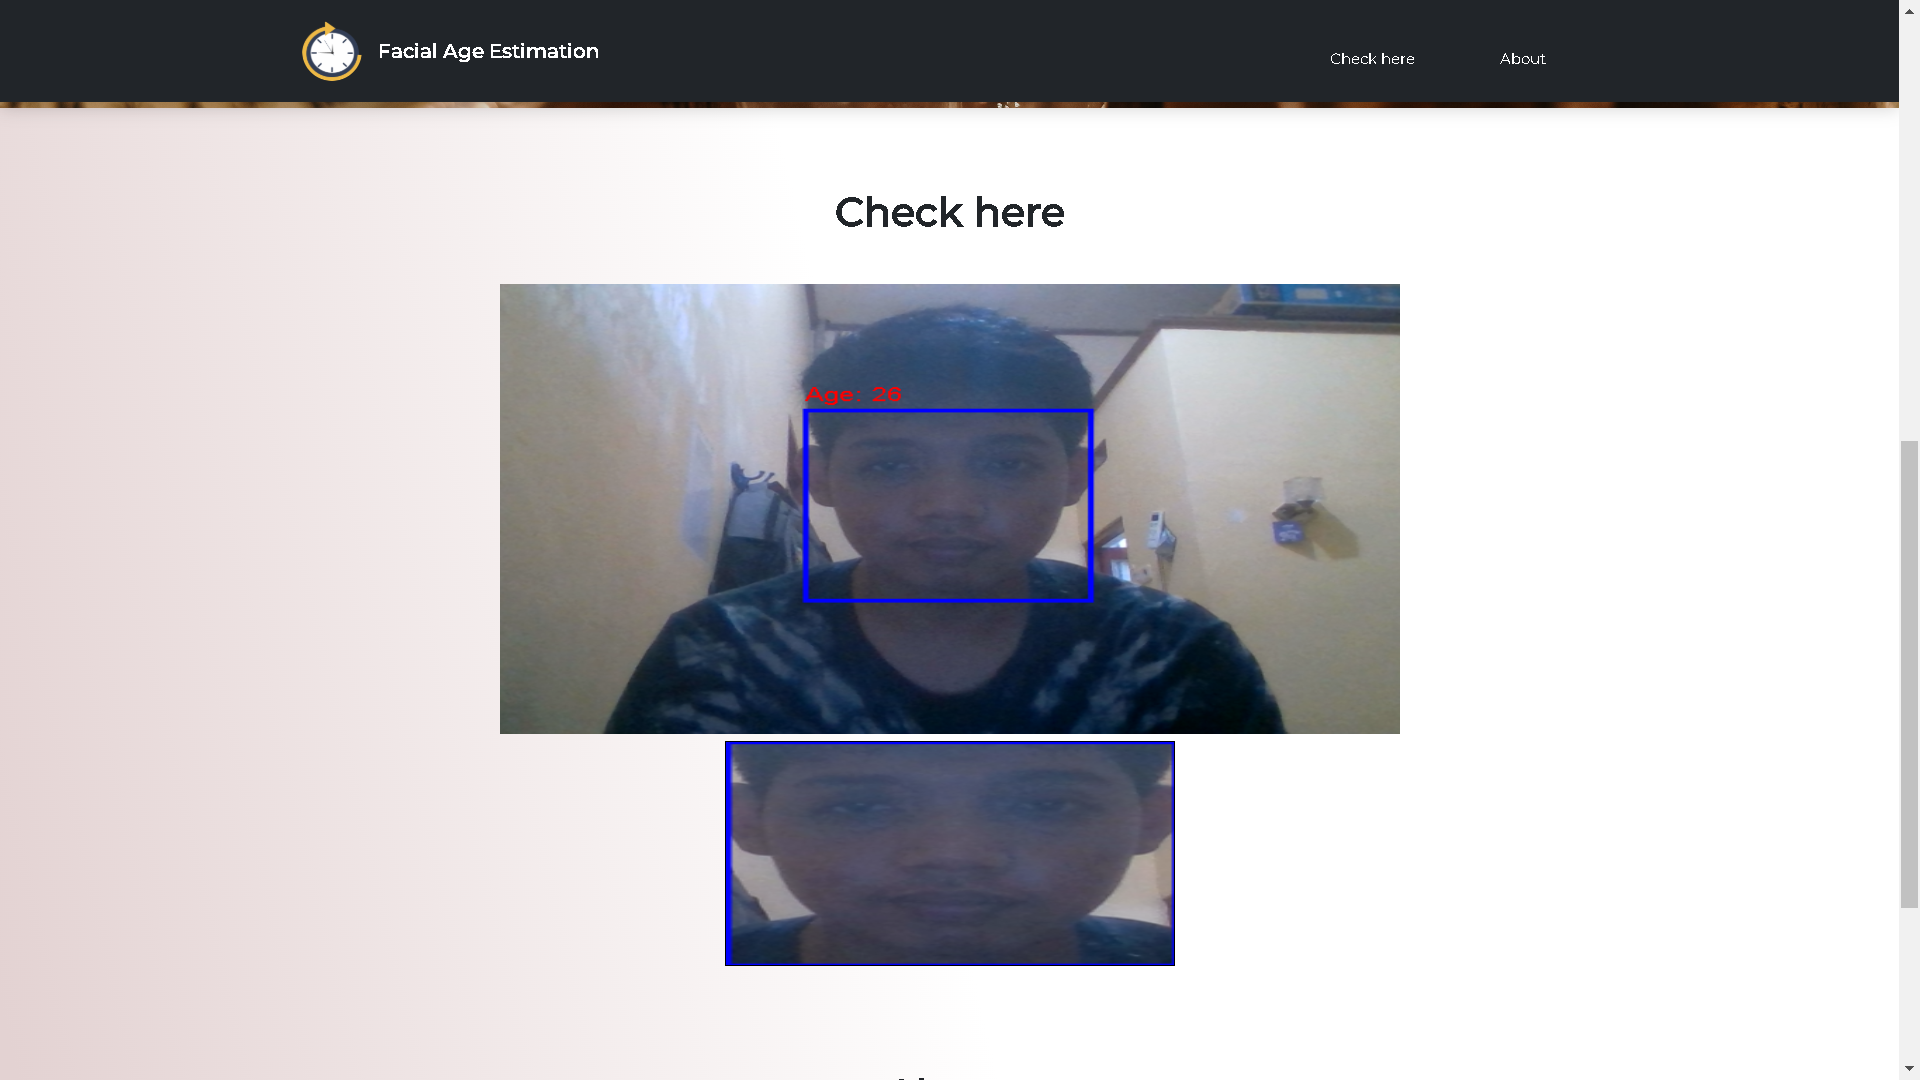
Task: Click the Check here page heading
Action: coord(949,212)
